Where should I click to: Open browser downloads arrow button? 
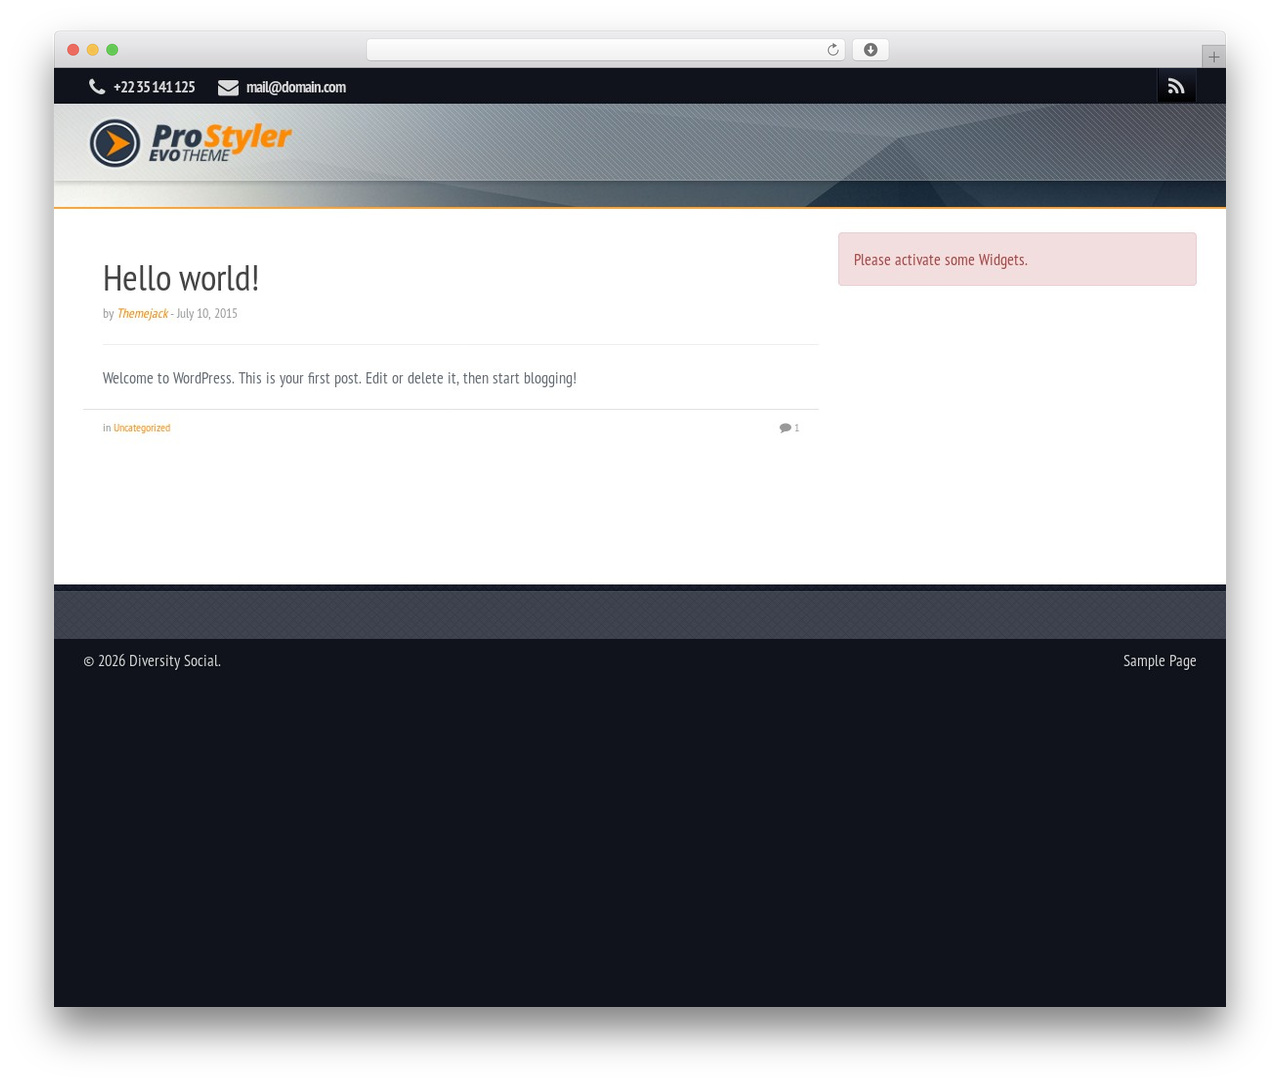870,50
